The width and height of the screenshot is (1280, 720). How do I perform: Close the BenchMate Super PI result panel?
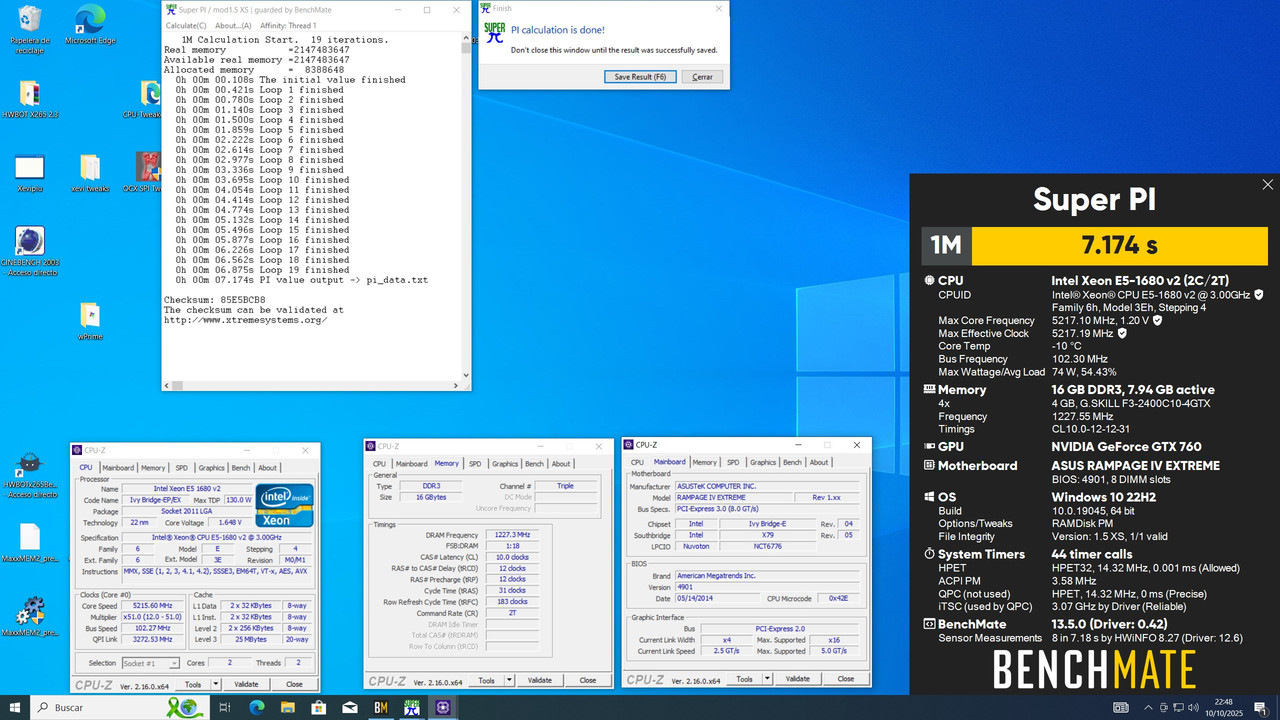pyautogui.click(x=1267, y=185)
